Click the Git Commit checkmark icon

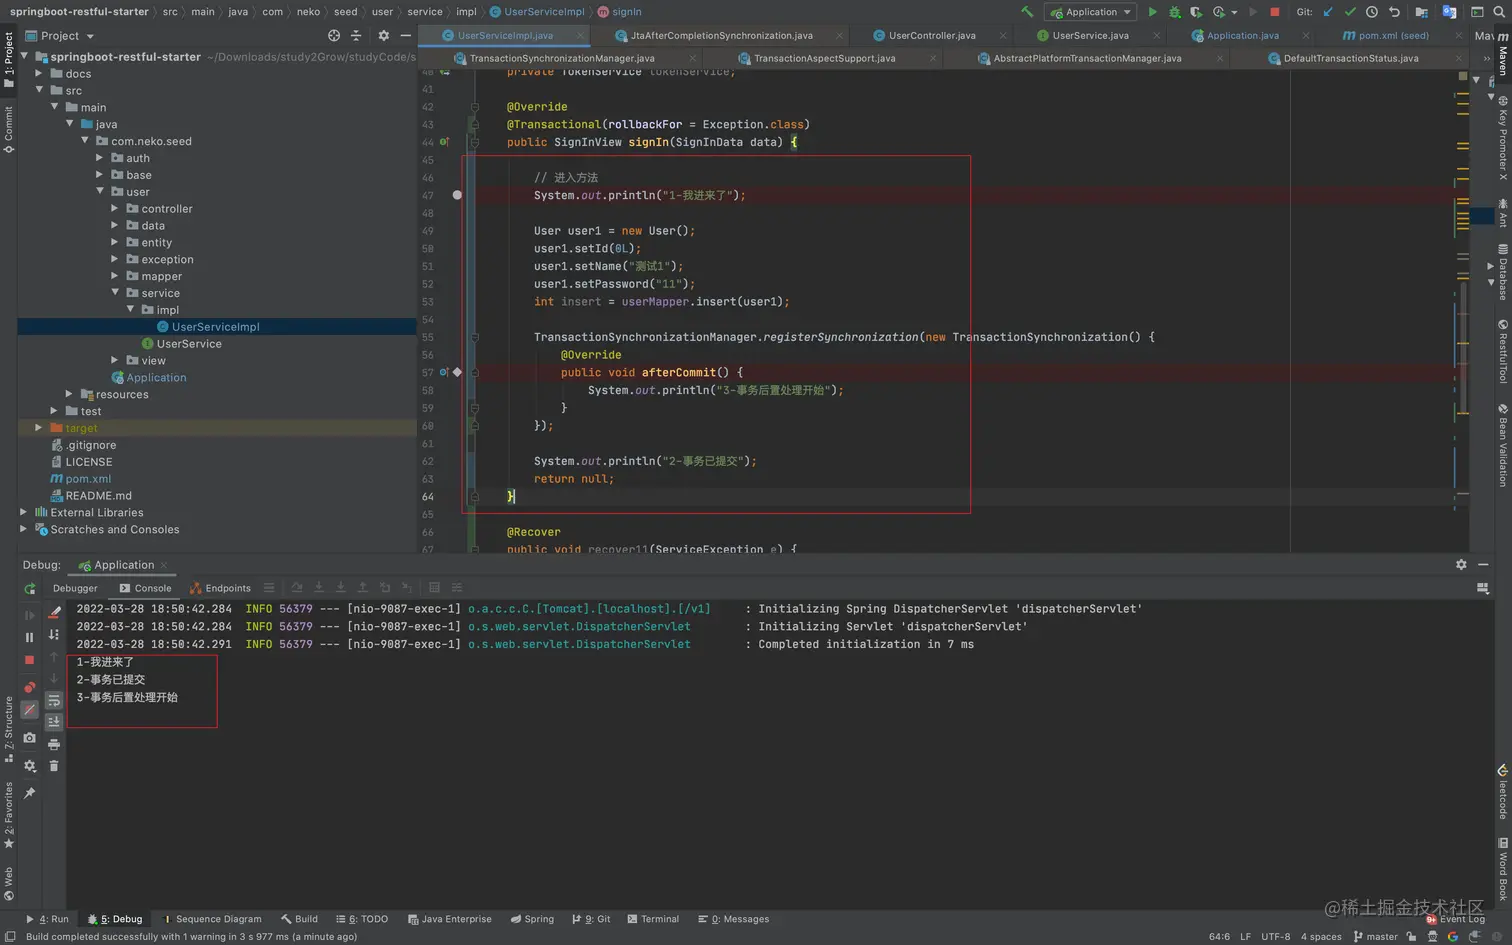pyautogui.click(x=1350, y=12)
